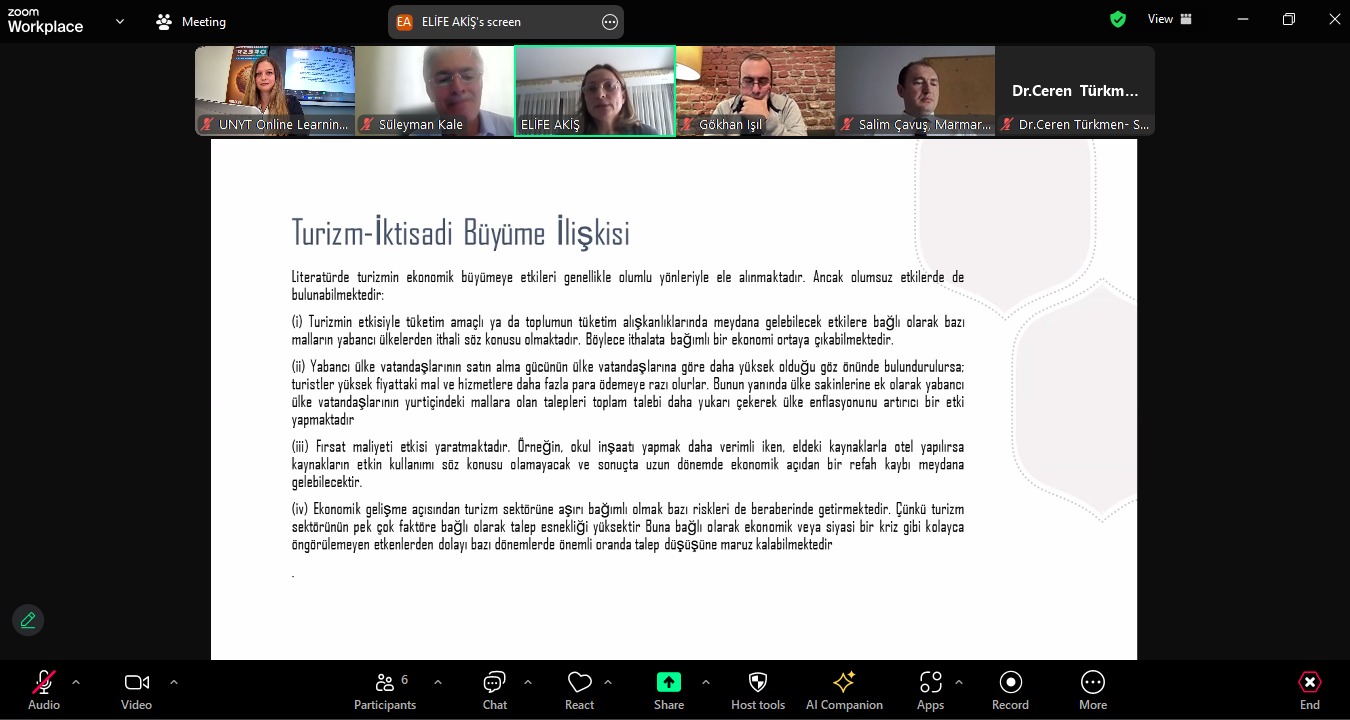Image resolution: width=1350 pixels, height=720 pixels.
Task: Expand chat options chevron
Action: coord(528,682)
